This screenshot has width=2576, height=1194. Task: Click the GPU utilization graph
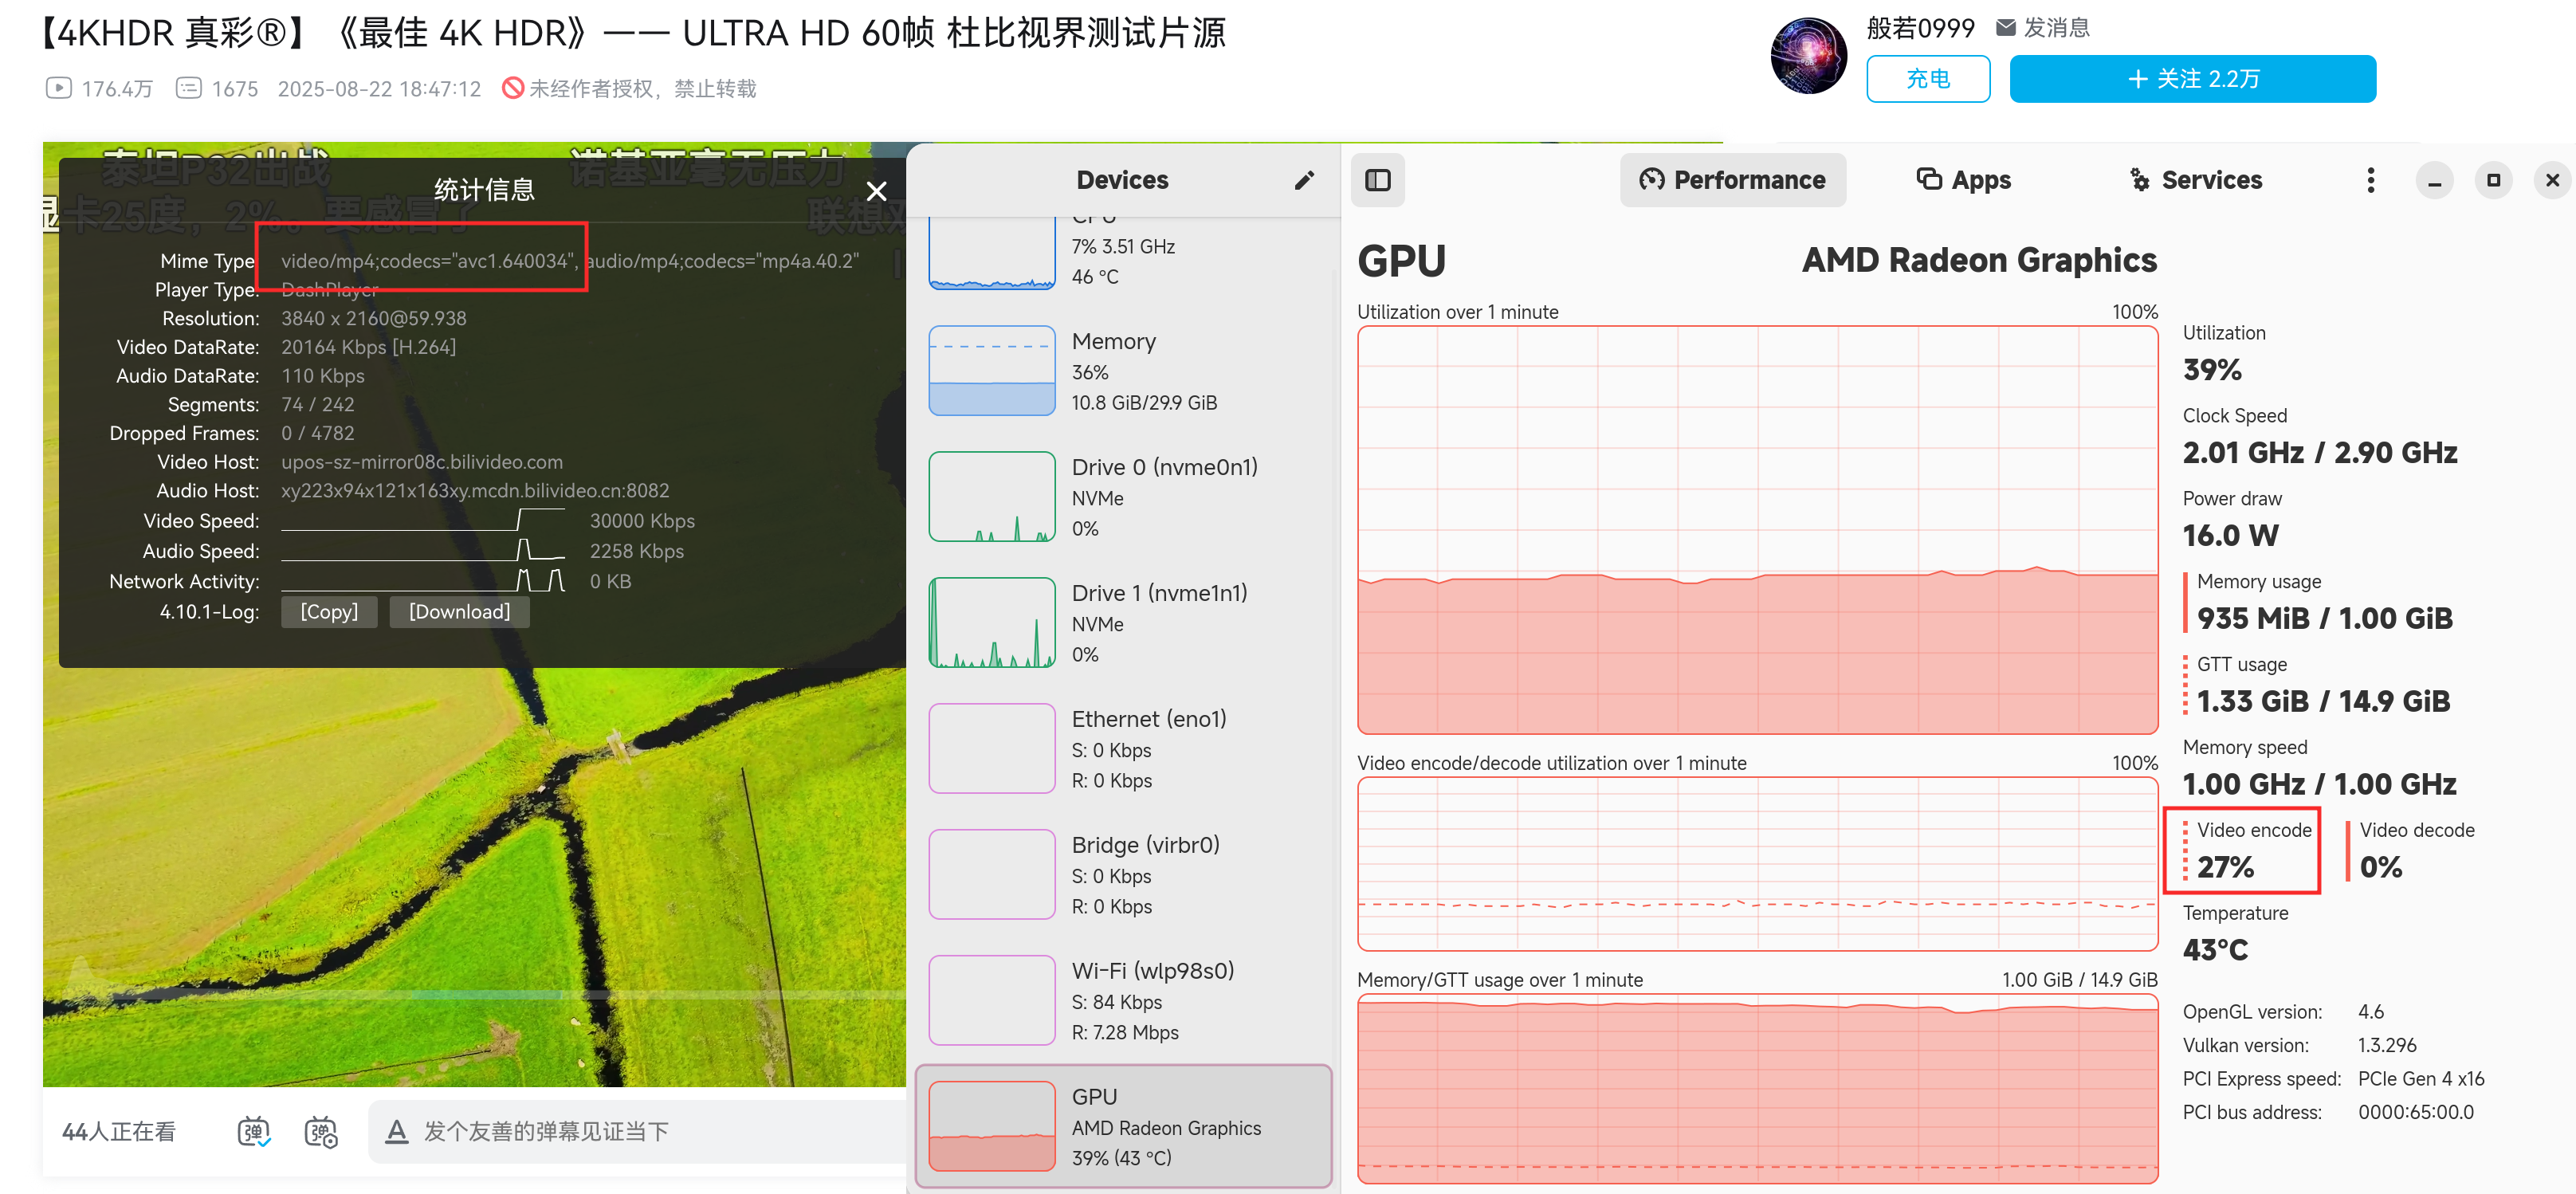point(1757,530)
